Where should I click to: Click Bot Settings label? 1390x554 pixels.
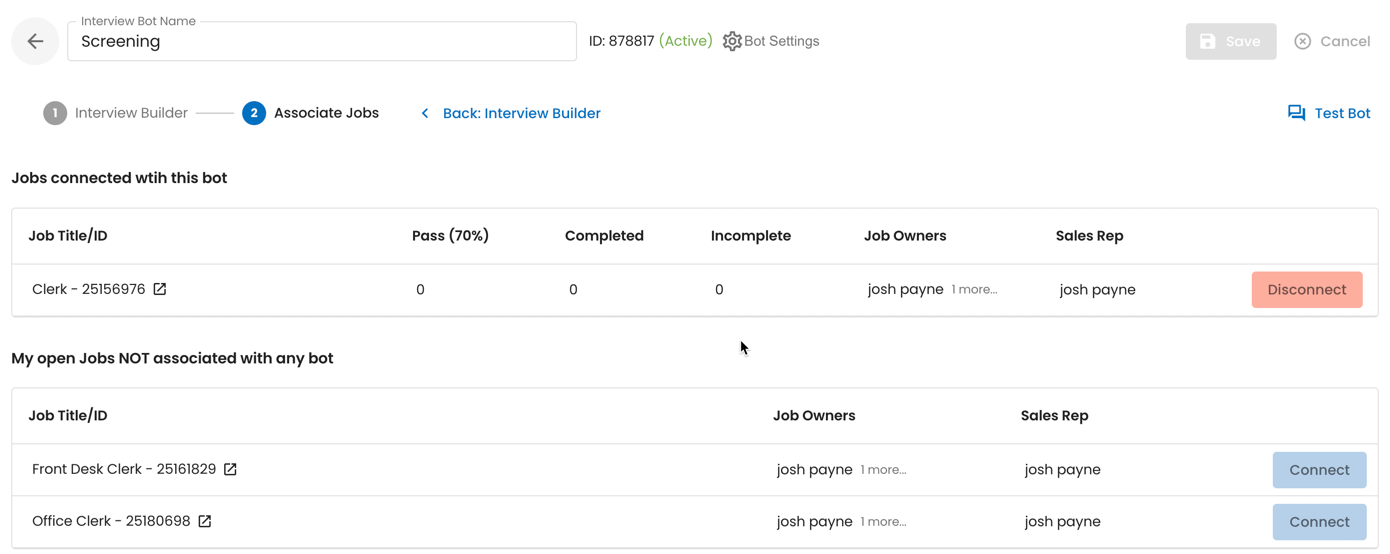tap(782, 41)
